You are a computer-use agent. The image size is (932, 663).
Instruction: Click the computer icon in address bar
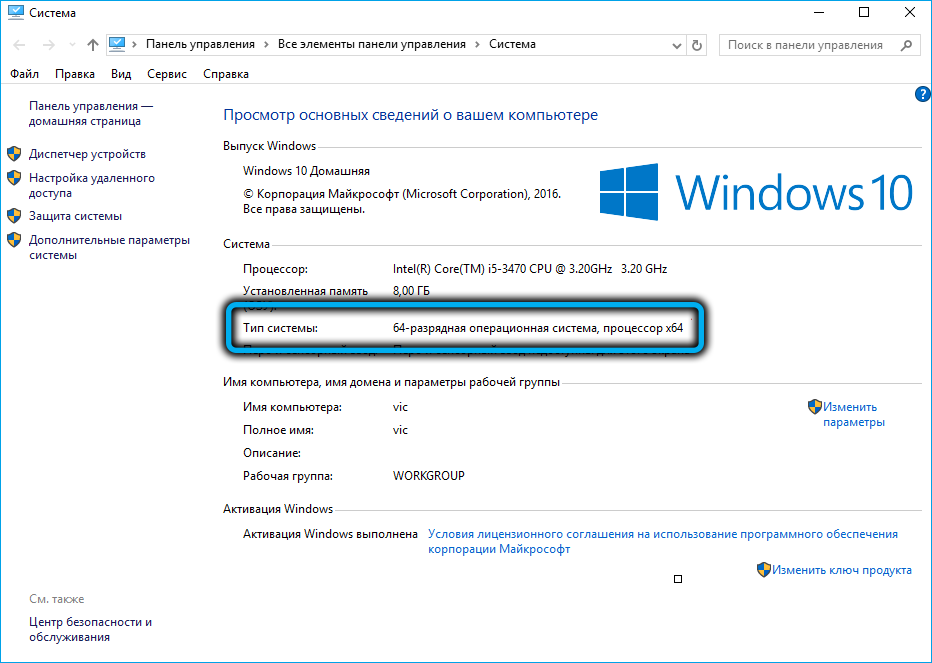[x=117, y=45]
